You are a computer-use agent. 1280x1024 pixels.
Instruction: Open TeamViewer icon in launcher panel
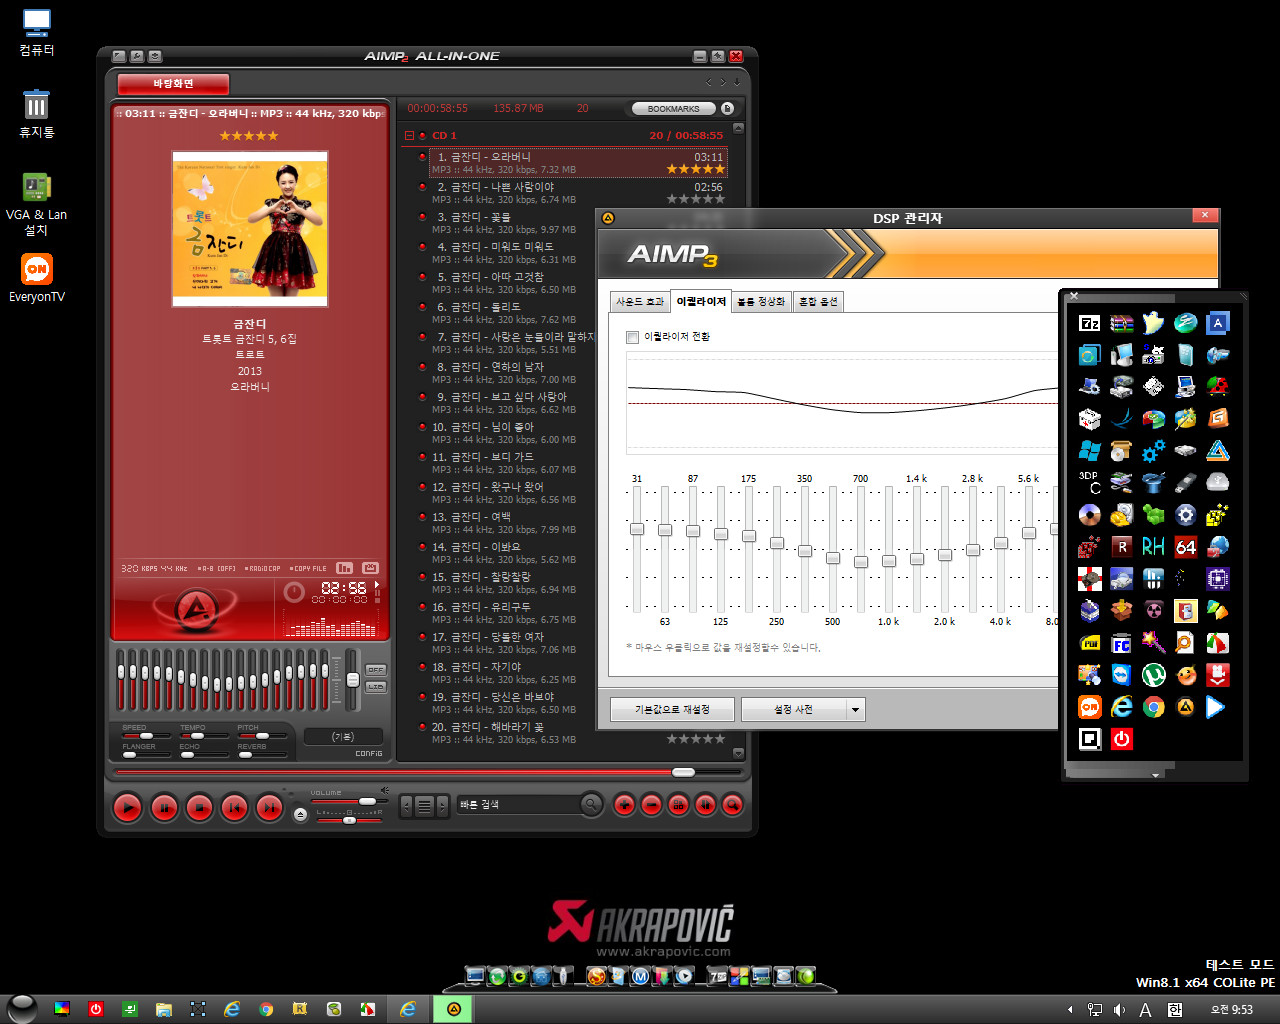1121,675
